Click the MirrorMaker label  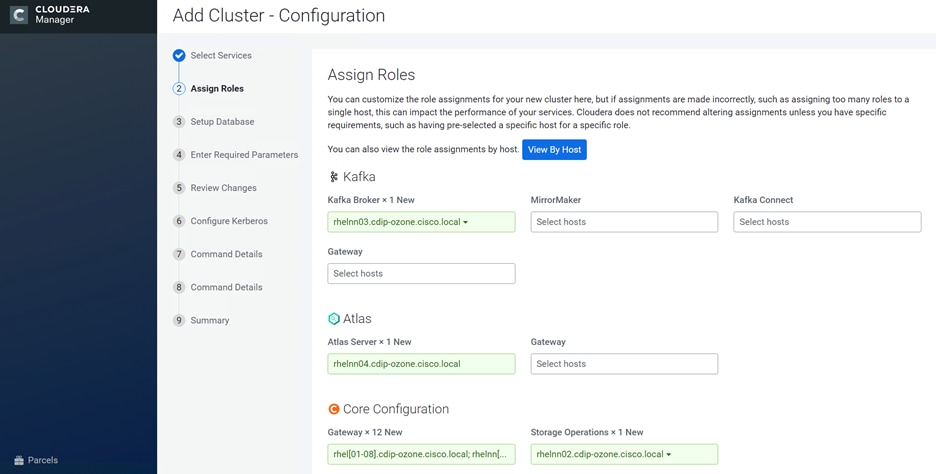pos(556,200)
